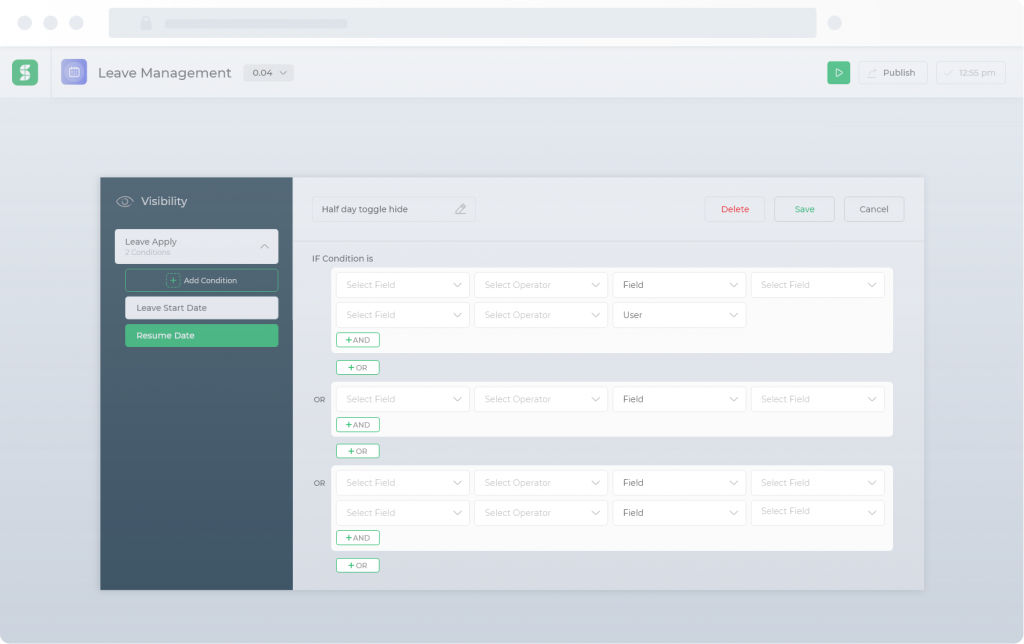The image size is (1024, 644).
Task: Add an OR condition block
Action: click(357, 367)
